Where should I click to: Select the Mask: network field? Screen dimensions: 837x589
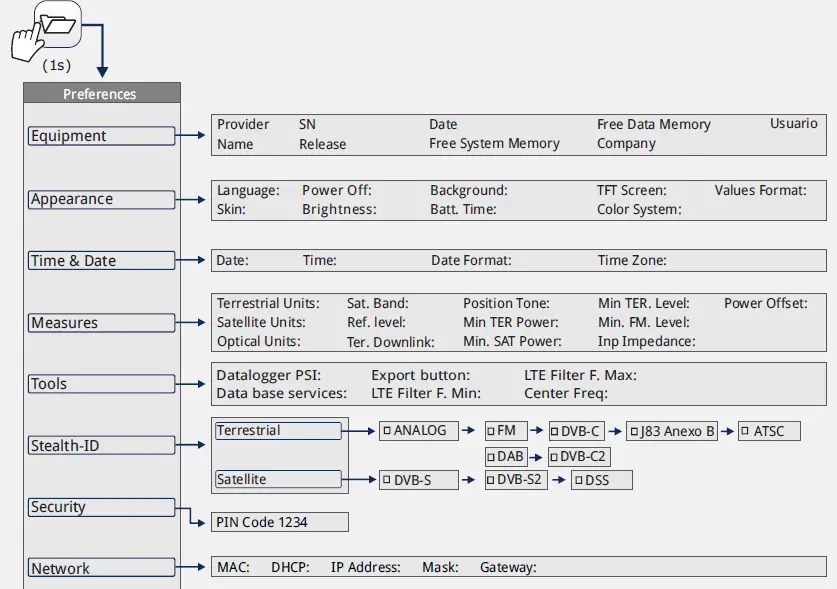[x=440, y=567]
